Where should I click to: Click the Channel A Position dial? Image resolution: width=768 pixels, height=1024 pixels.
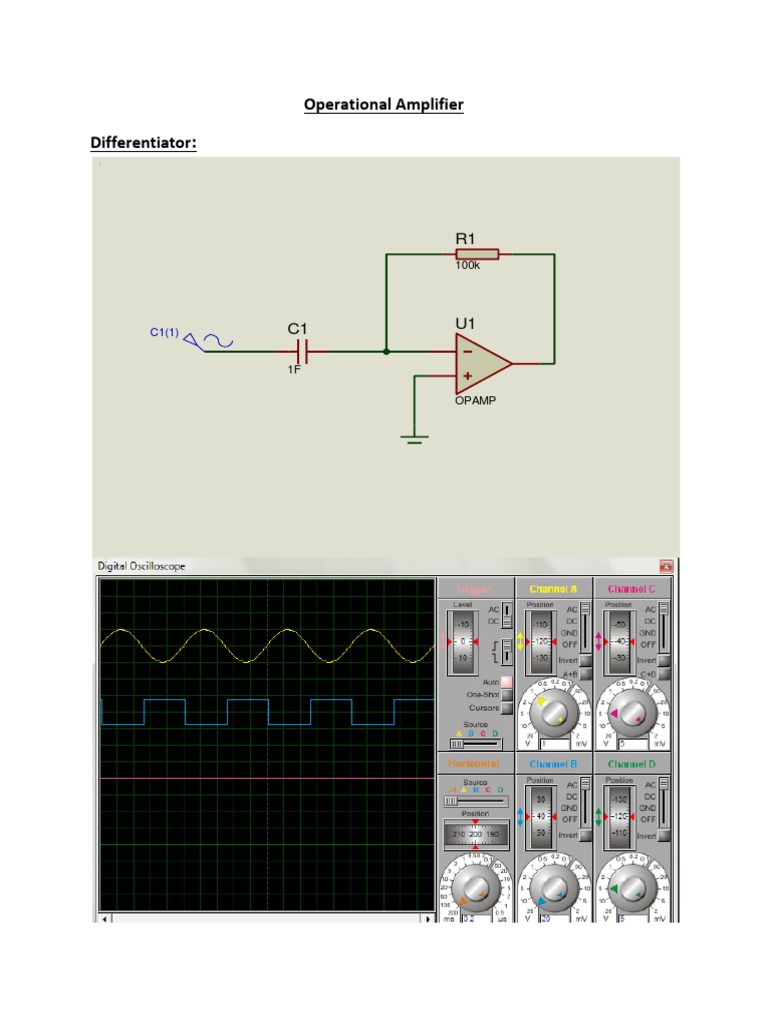tap(541, 641)
